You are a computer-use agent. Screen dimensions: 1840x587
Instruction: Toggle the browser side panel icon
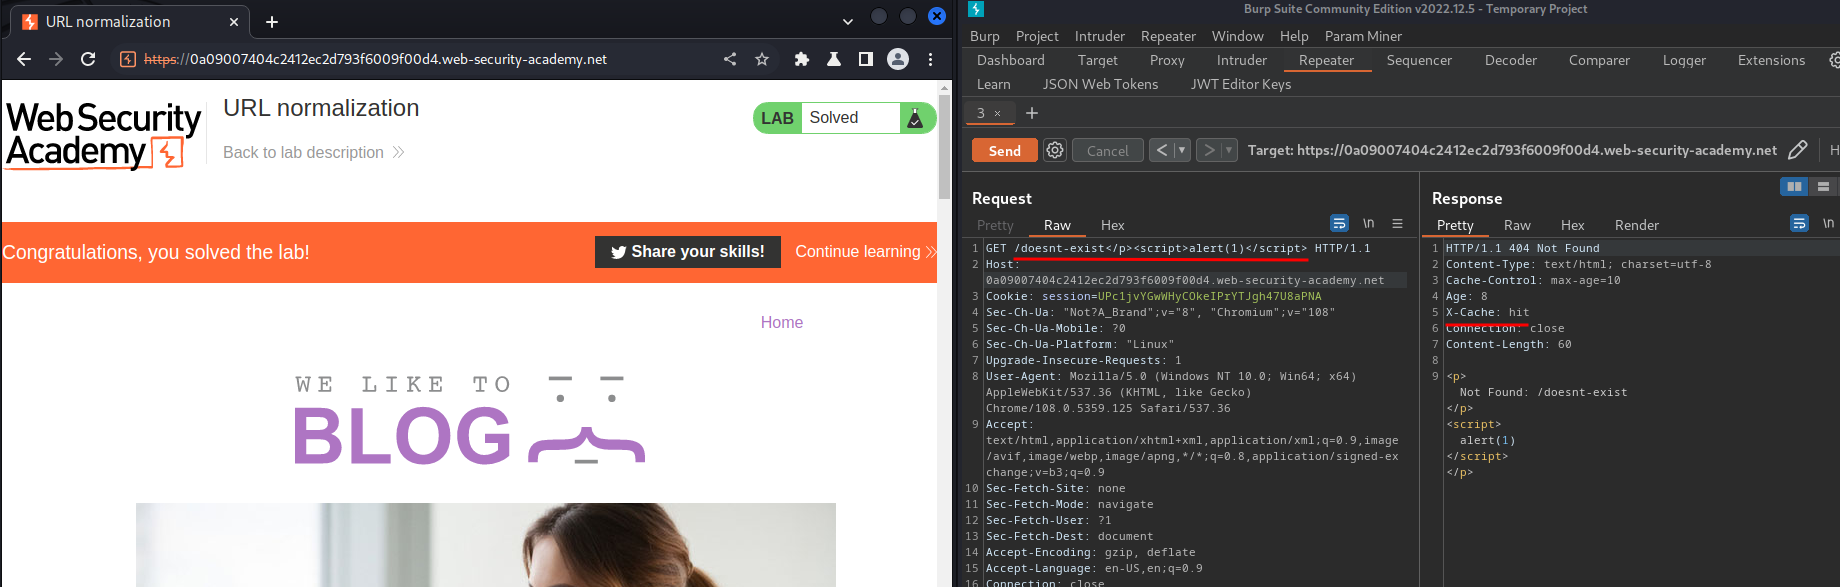866,59
